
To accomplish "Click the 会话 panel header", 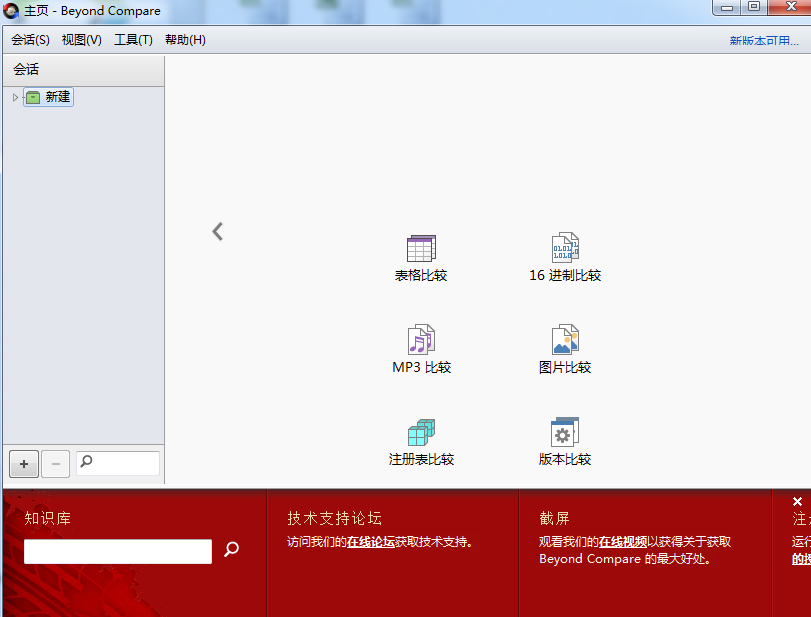I will coord(84,69).
